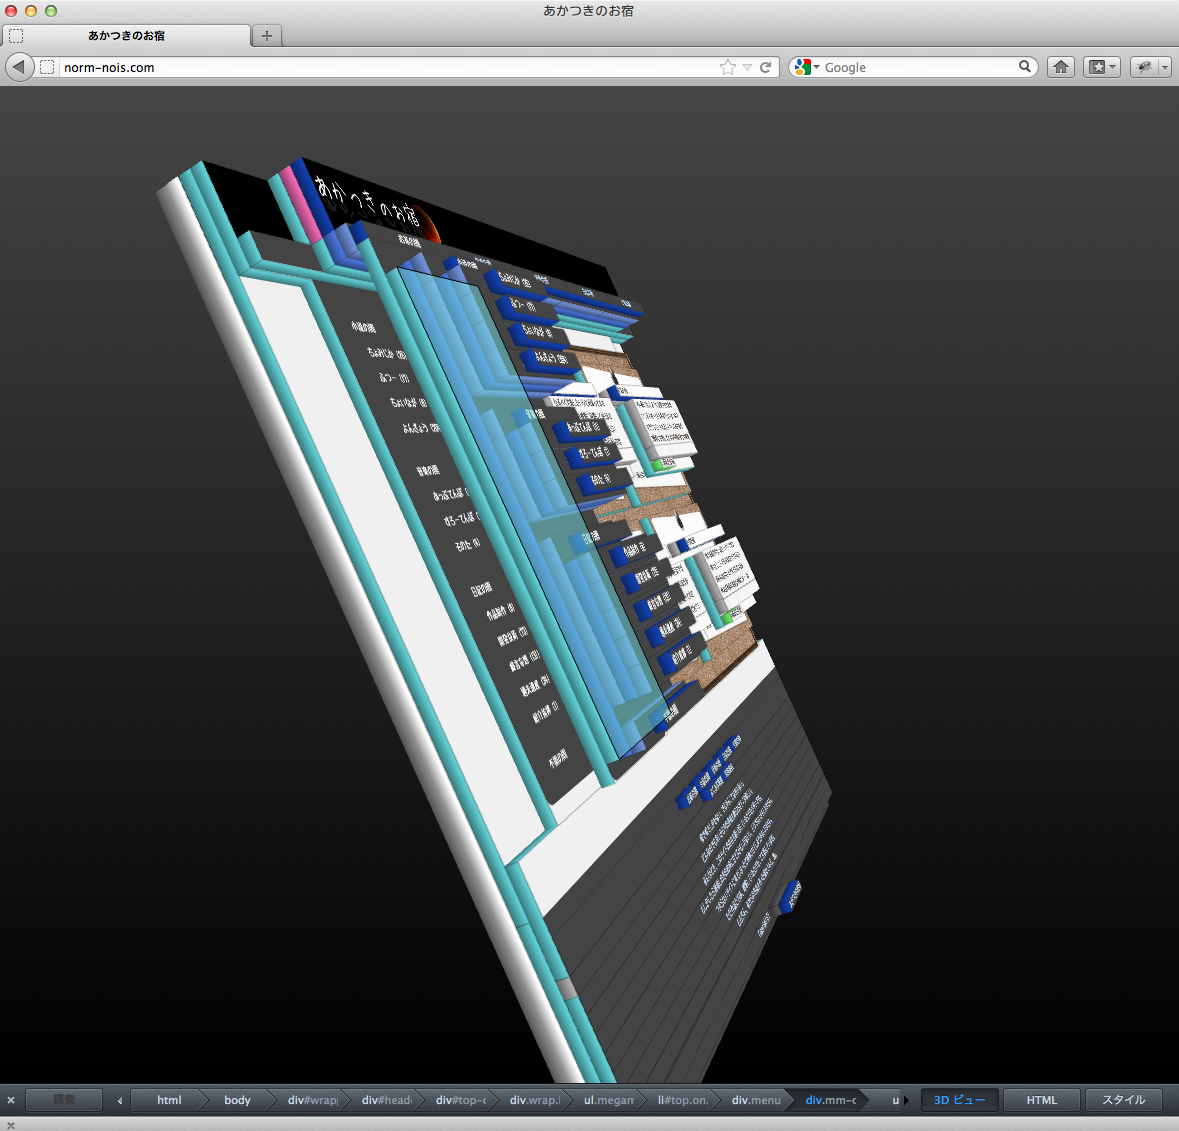Click the div.menu breadcrumb element
Image resolution: width=1179 pixels, height=1131 pixels.
coord(755,1100)
